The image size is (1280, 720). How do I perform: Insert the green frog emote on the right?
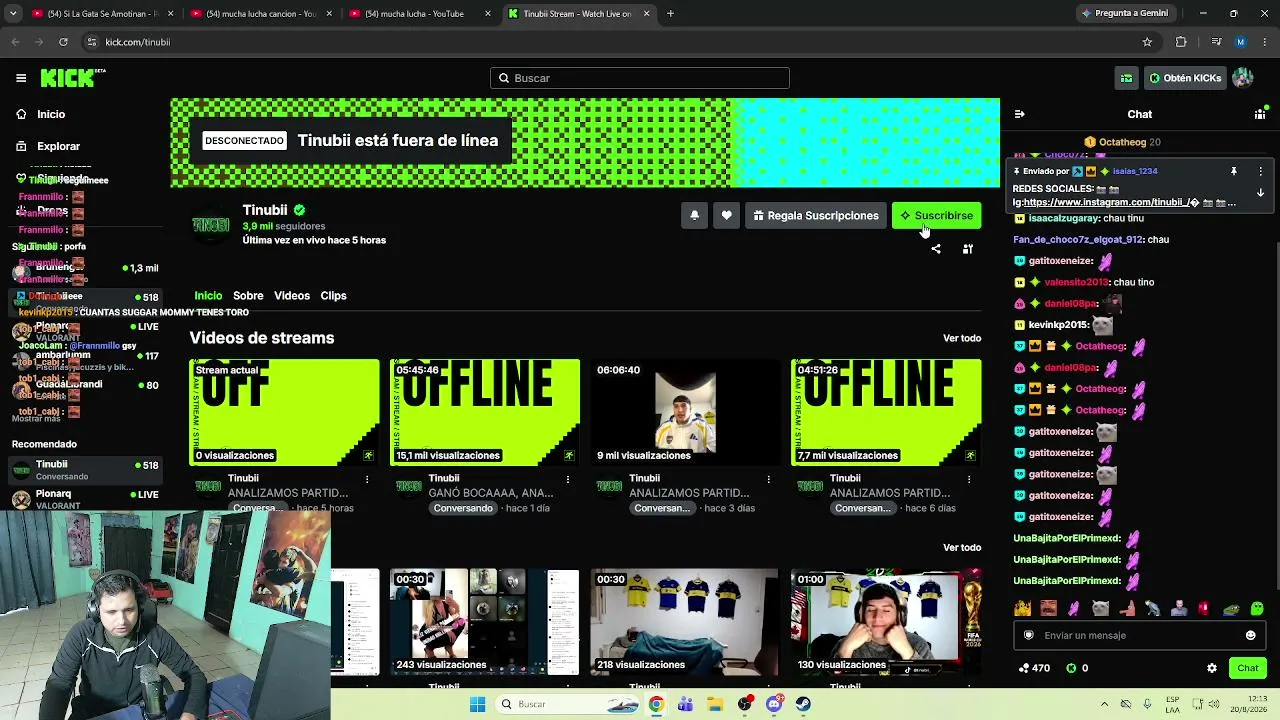tap(1257, 608)
